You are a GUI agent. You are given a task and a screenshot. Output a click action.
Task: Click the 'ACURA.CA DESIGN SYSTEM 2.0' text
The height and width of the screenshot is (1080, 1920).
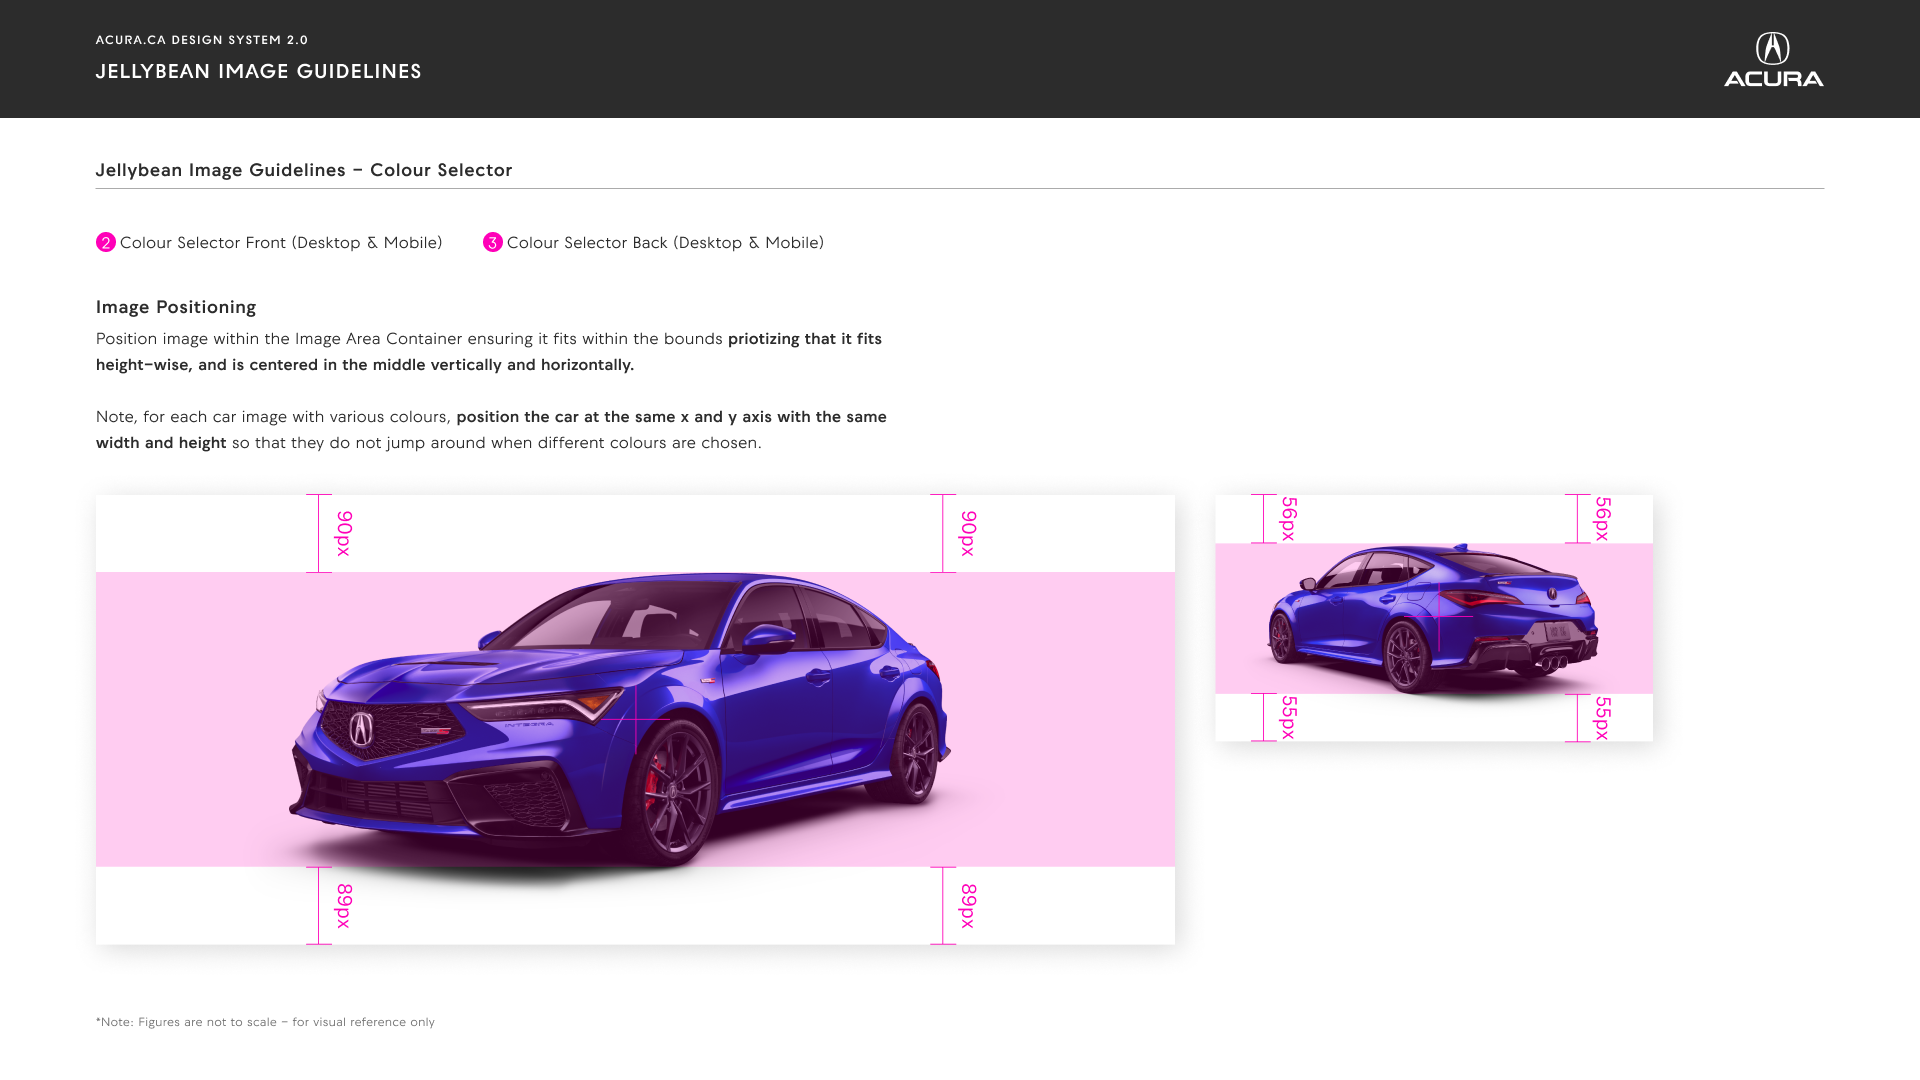click(202, 40)
